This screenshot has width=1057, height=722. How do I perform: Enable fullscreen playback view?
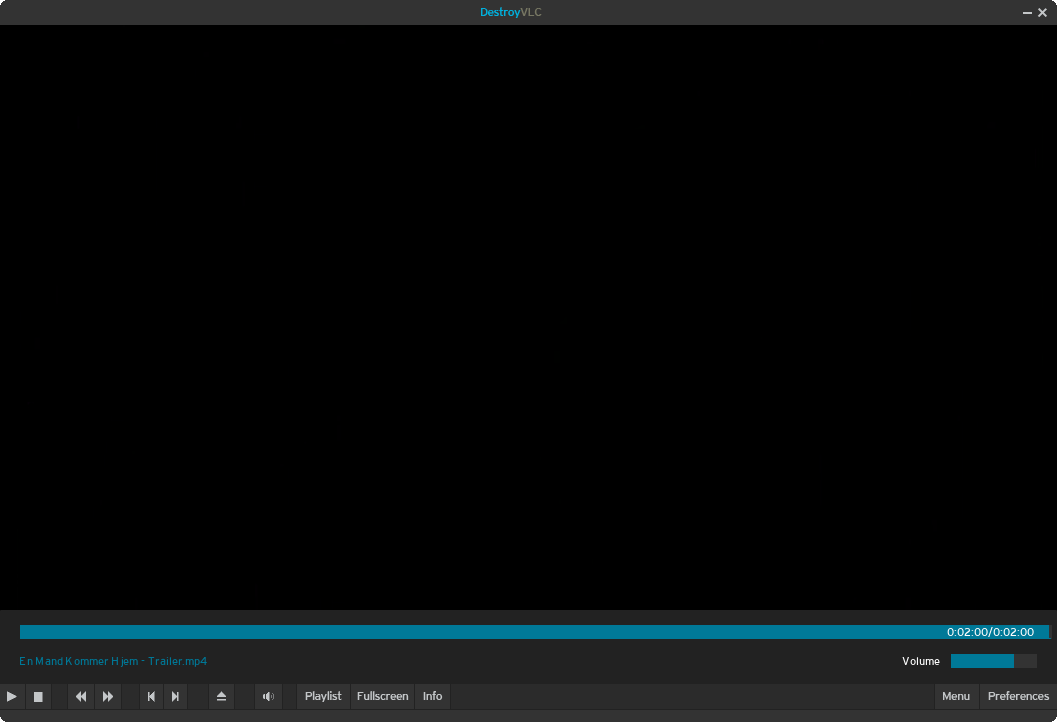[382, 696]
